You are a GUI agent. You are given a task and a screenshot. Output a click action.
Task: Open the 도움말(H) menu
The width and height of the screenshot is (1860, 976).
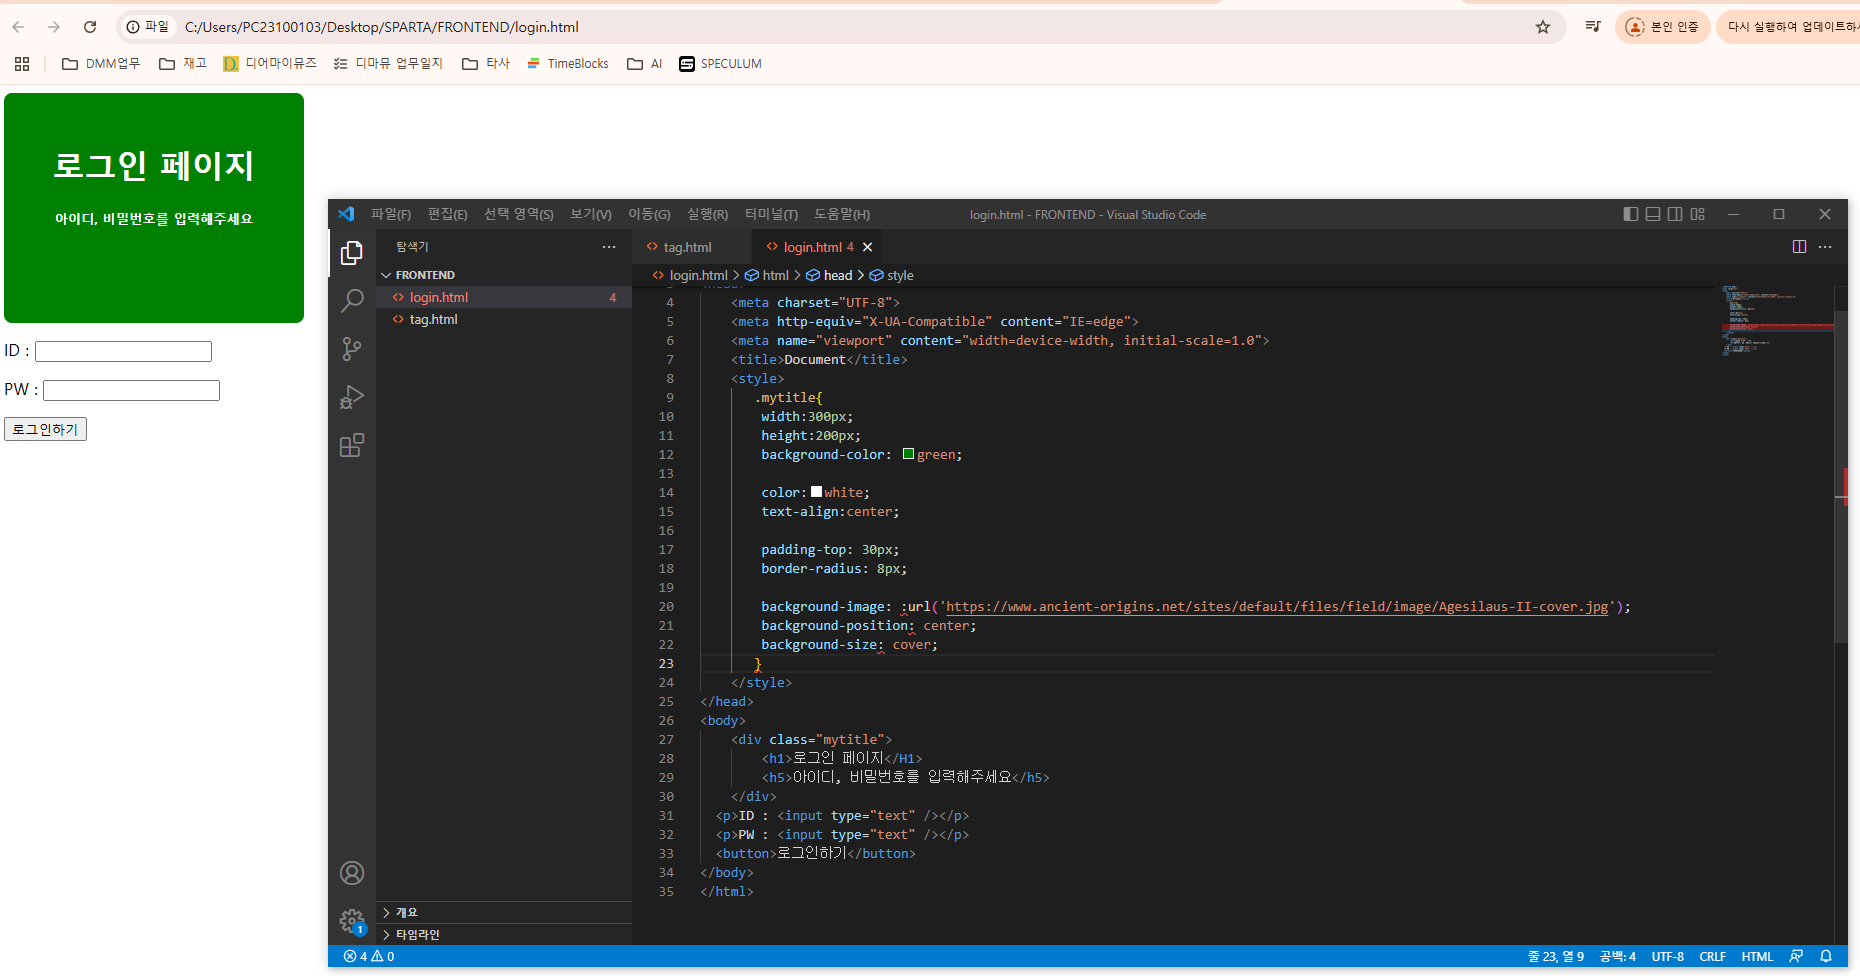841,214
